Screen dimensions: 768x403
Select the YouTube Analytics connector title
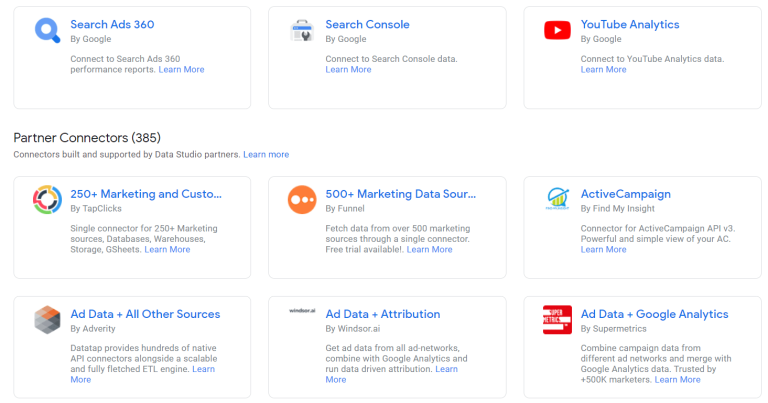[629, 24]
